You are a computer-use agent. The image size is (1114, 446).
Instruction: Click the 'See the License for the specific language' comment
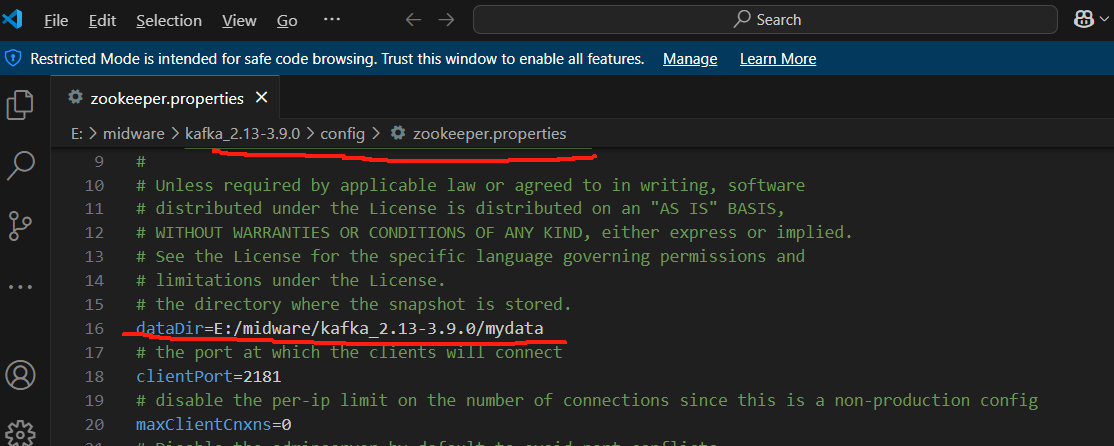tap(470, 256)
